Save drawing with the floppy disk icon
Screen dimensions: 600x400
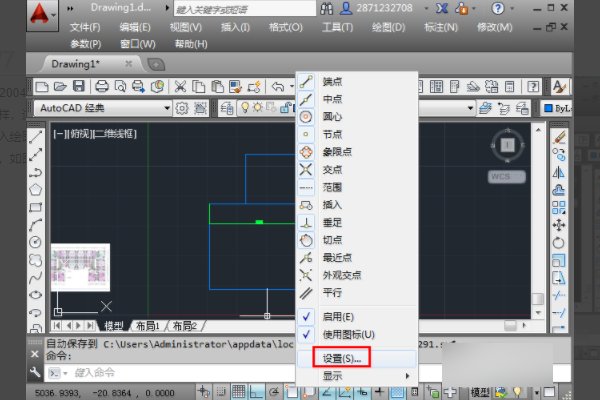[x=79, y=86]
